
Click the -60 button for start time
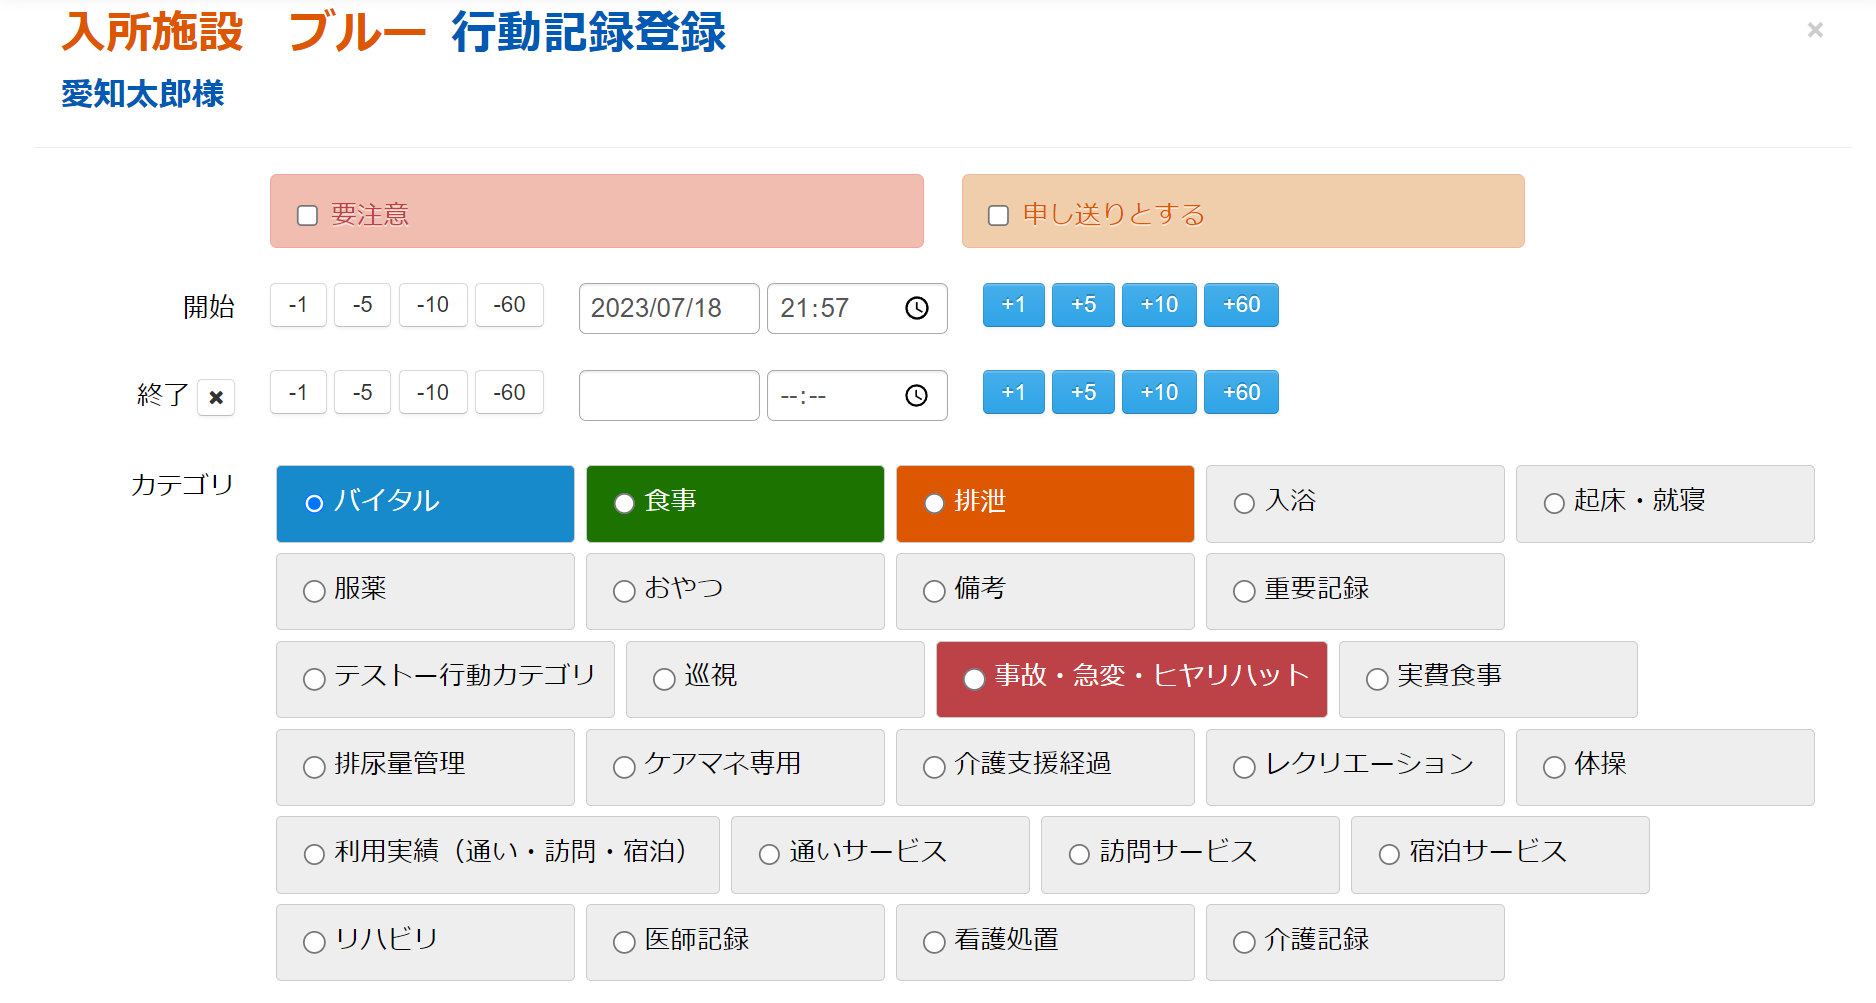pyautogui.click(x=509, y=305)
